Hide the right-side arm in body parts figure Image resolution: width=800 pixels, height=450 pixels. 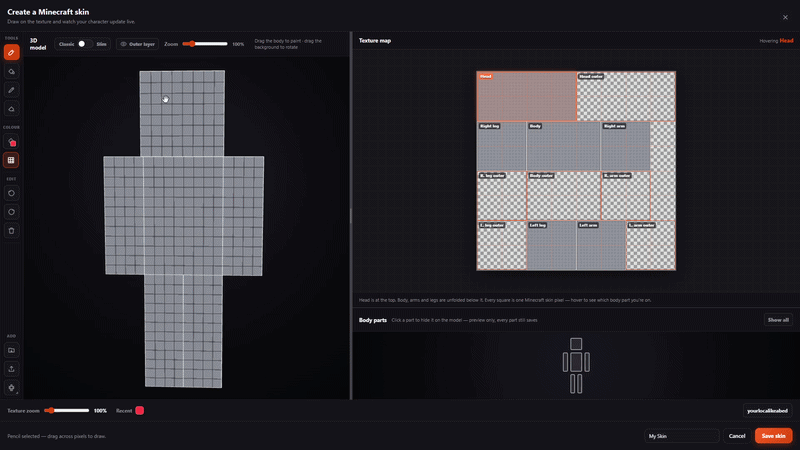[587, 362]
